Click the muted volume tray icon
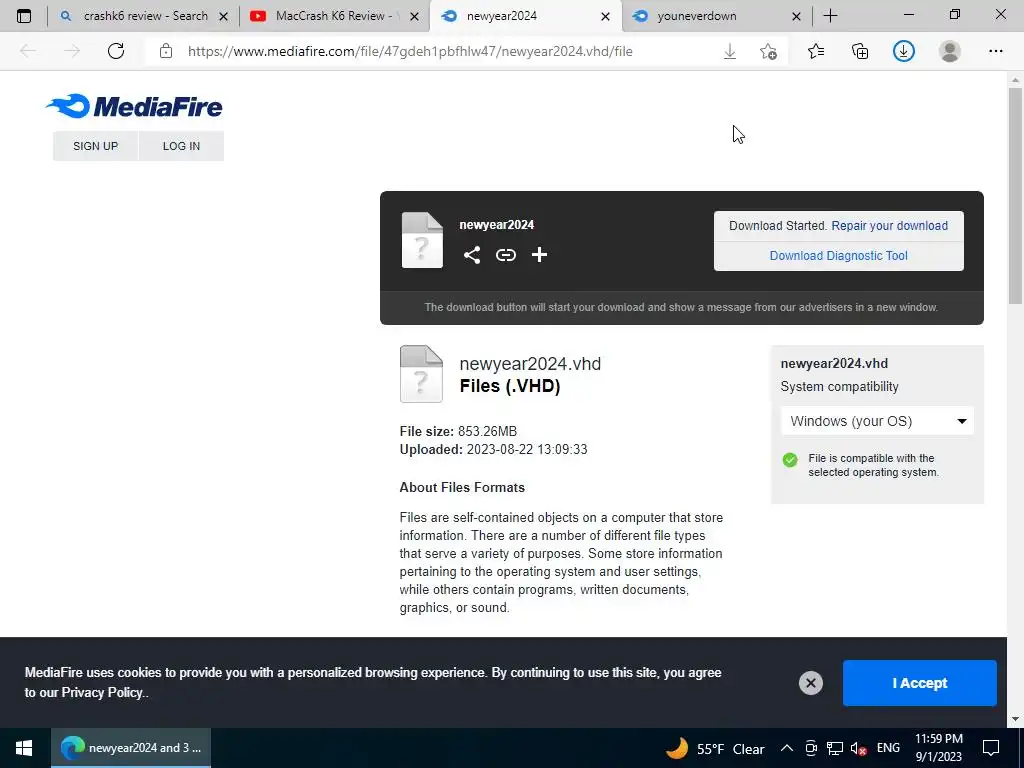 (858, 748)
